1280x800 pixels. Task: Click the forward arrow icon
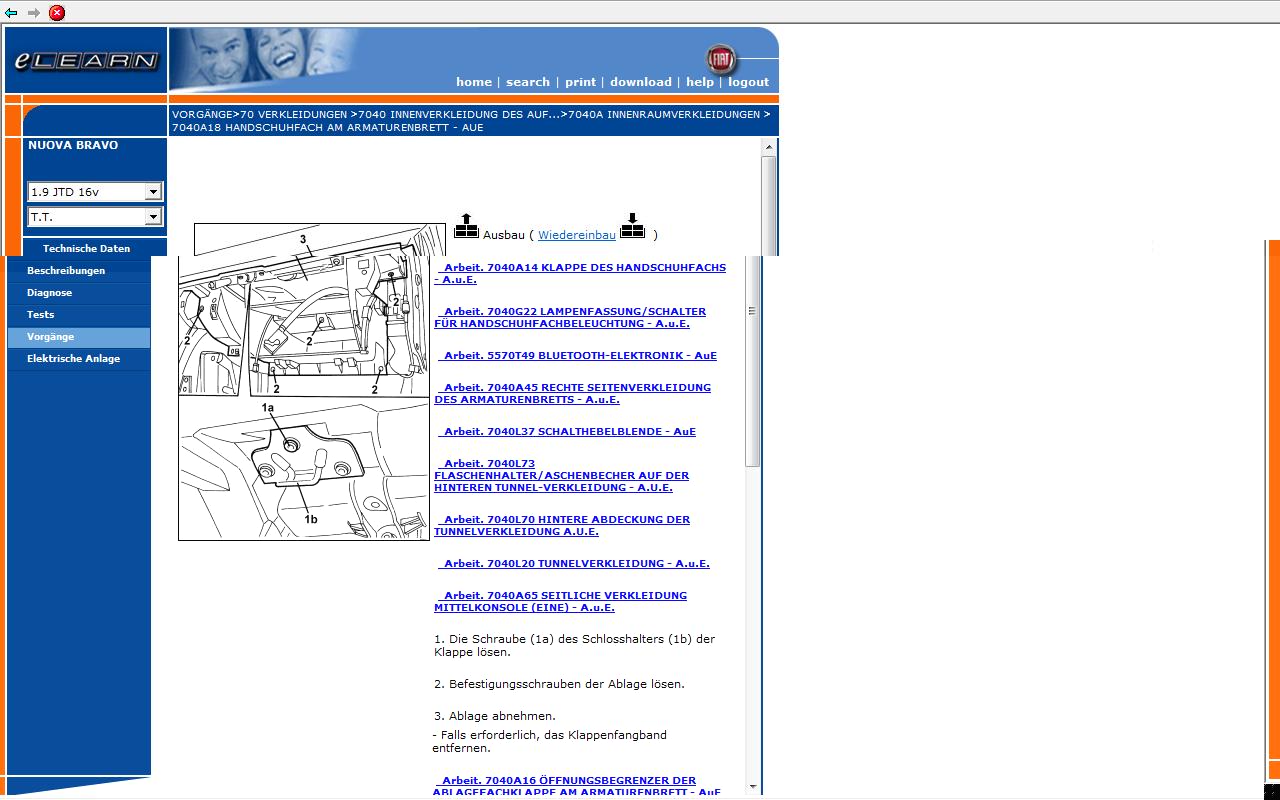pos(33,13)
